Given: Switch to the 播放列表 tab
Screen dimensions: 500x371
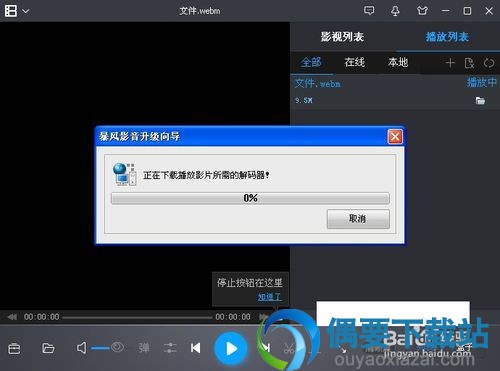Looking at the screenshot, I should click(x=447, y=37).
